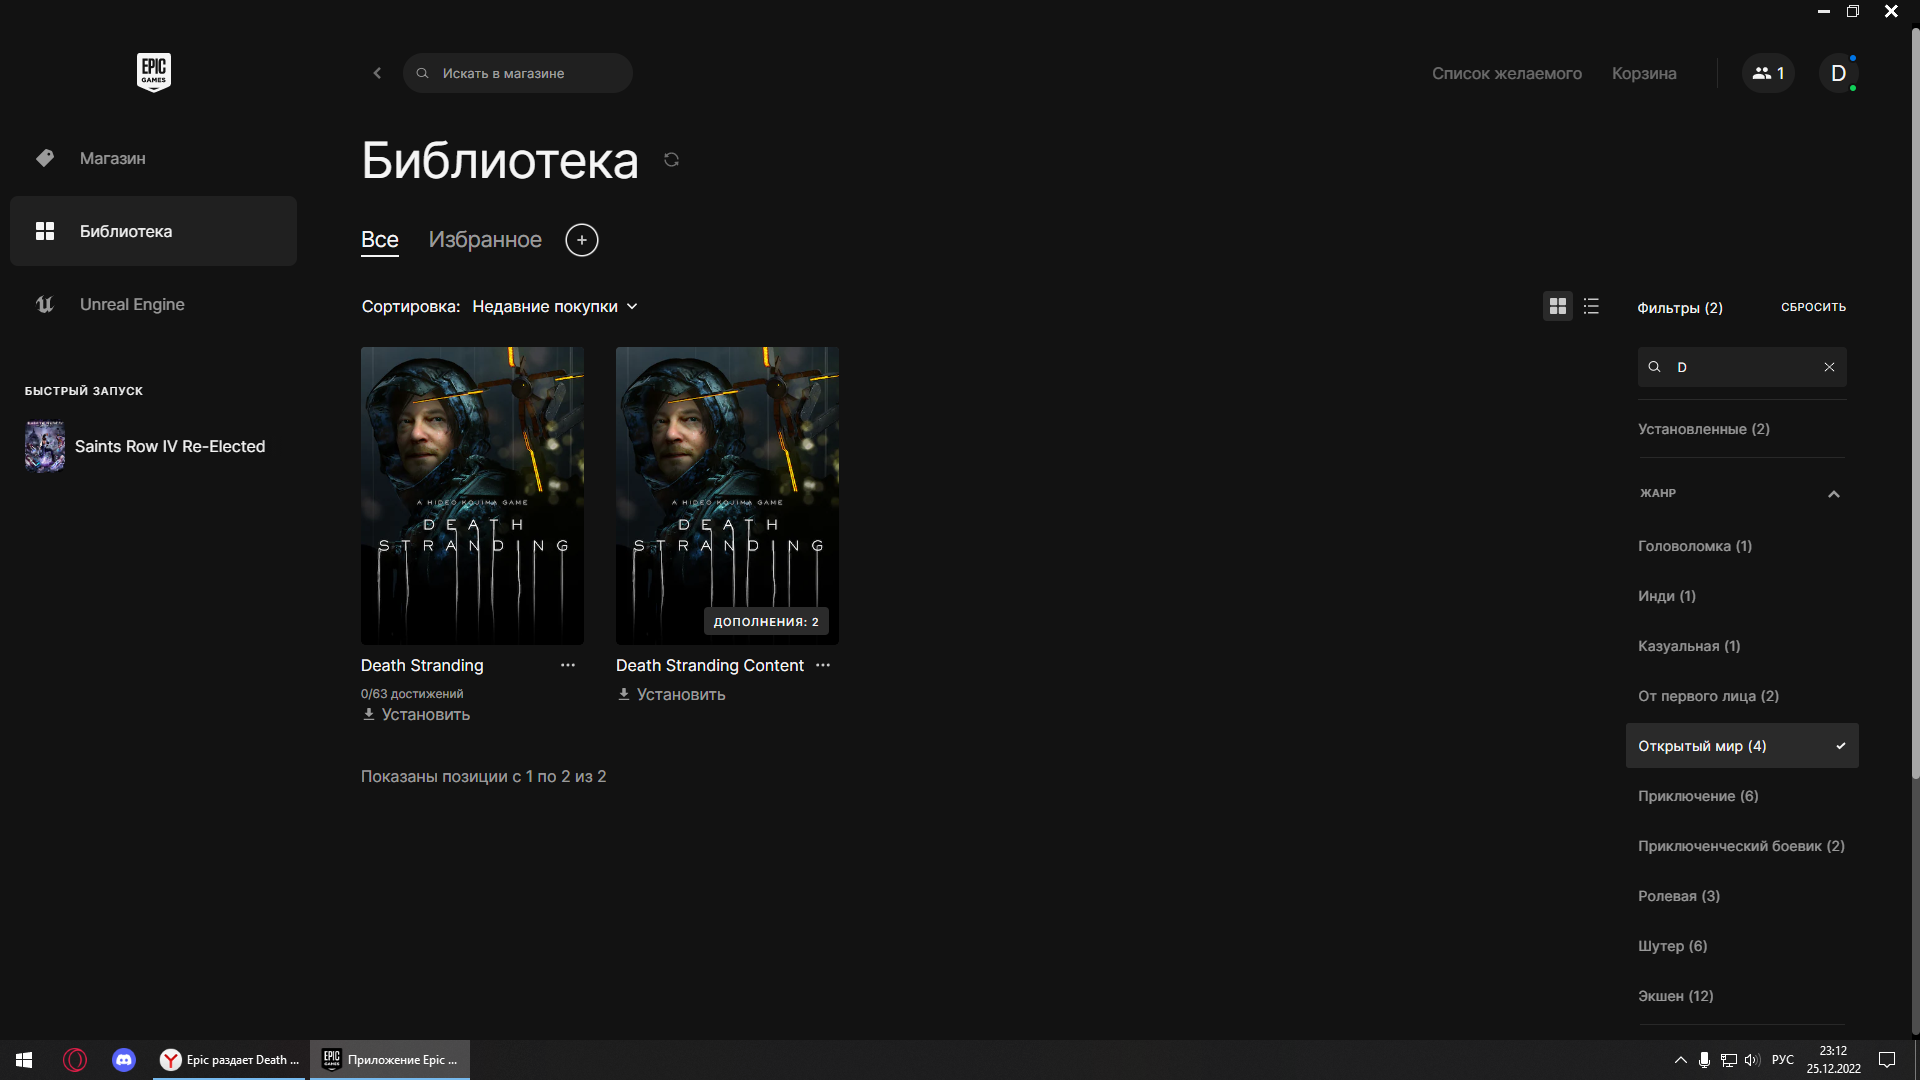
Task: Switch to the Избранное tab
Action: pyautogui.click(x=485, y=240)
